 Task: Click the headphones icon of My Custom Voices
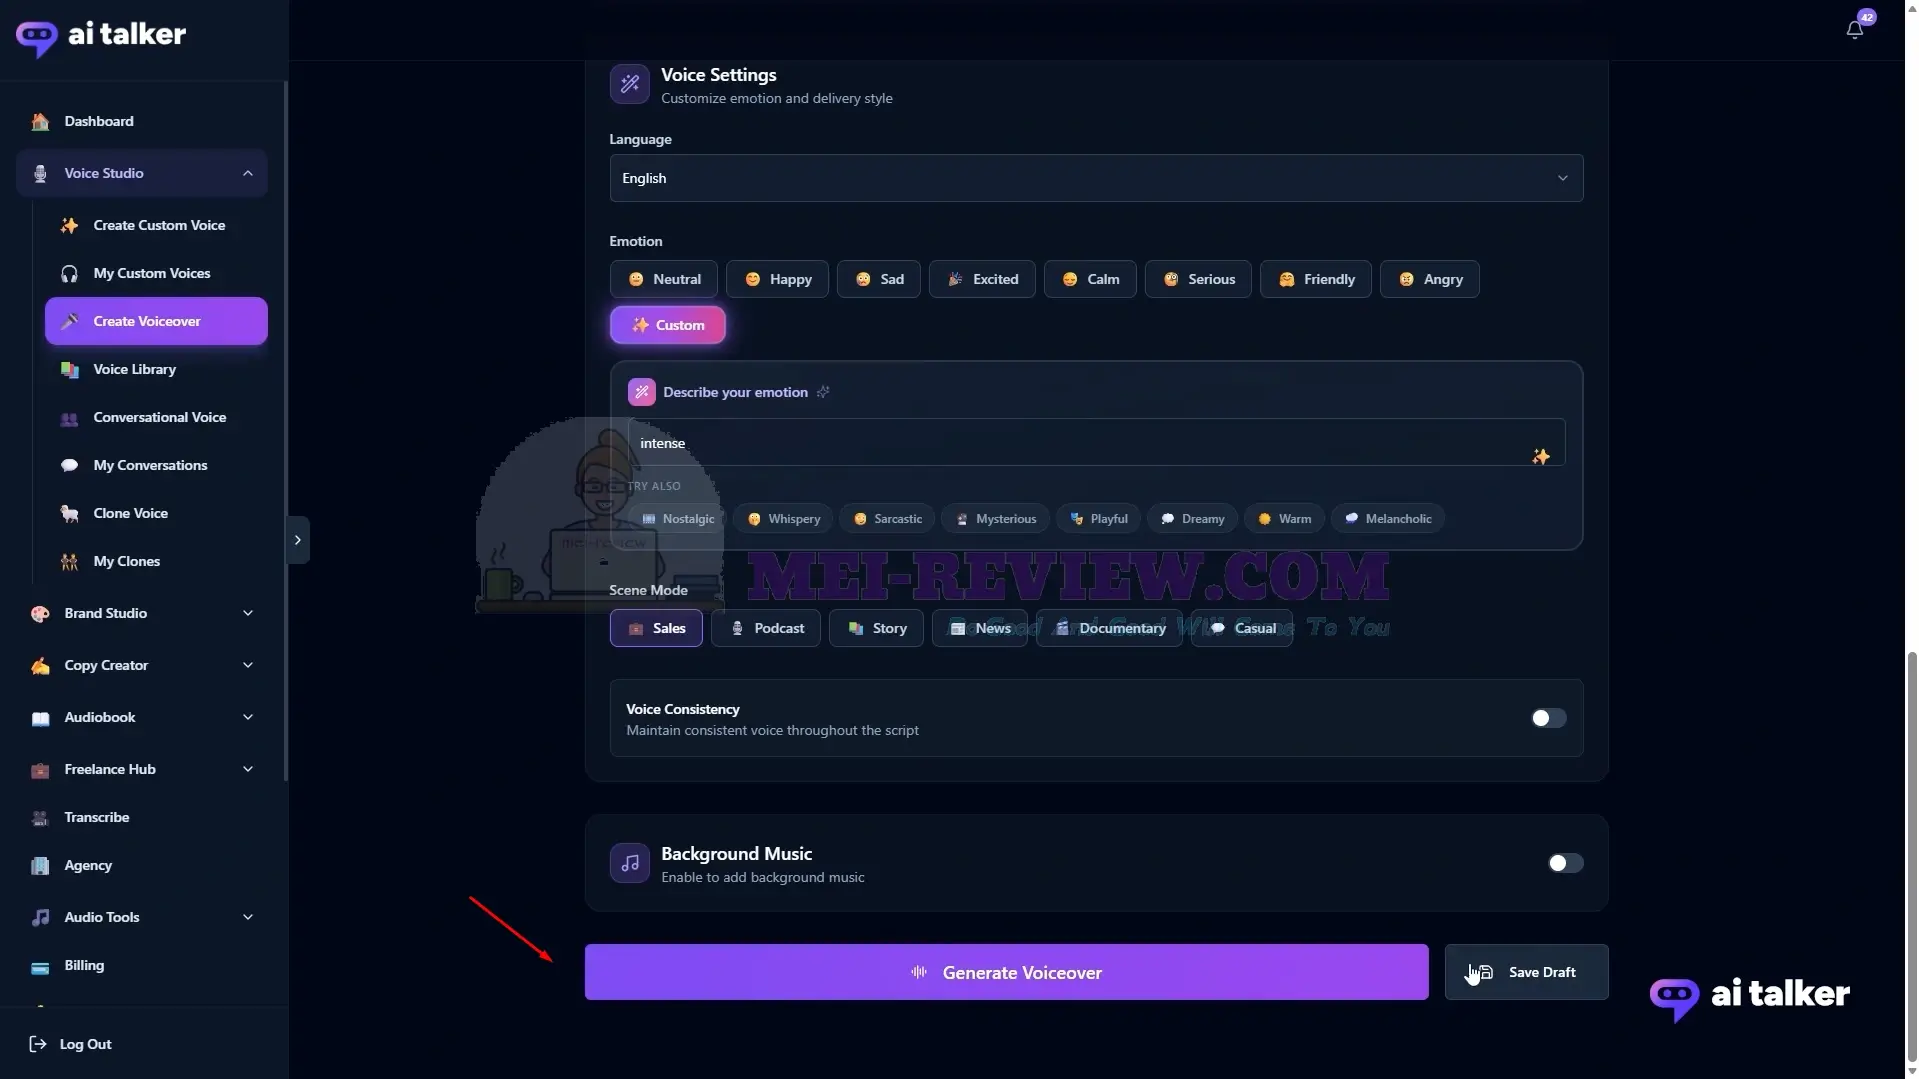(x=69, y=274)
